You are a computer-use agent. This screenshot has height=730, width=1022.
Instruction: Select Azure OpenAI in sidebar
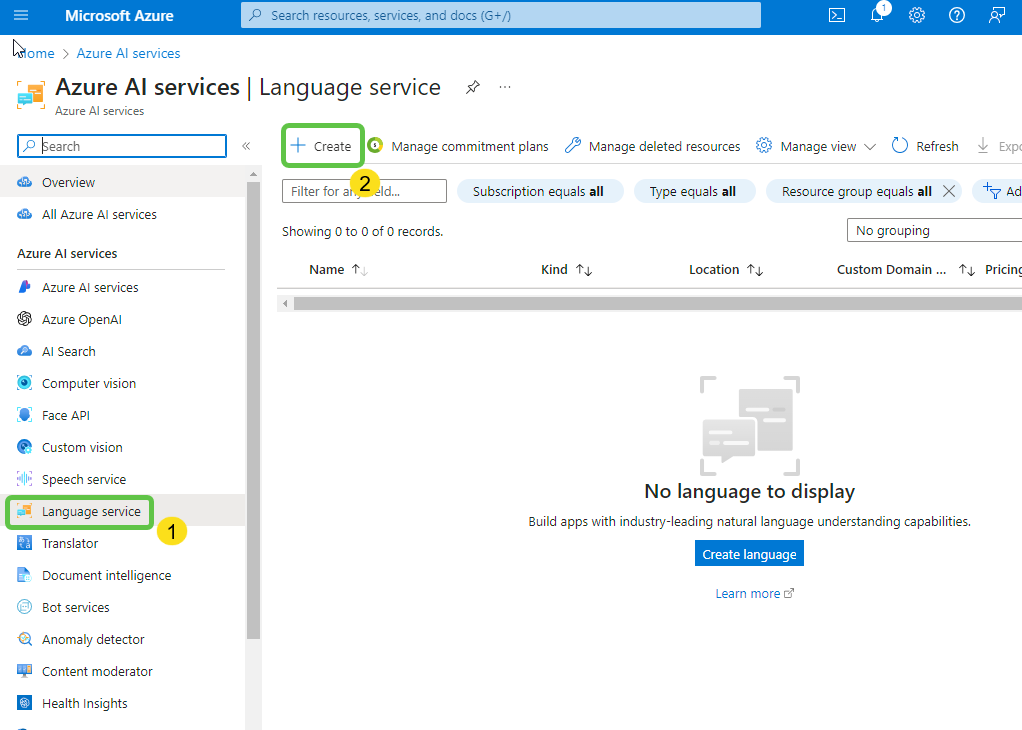click(81, 319)
